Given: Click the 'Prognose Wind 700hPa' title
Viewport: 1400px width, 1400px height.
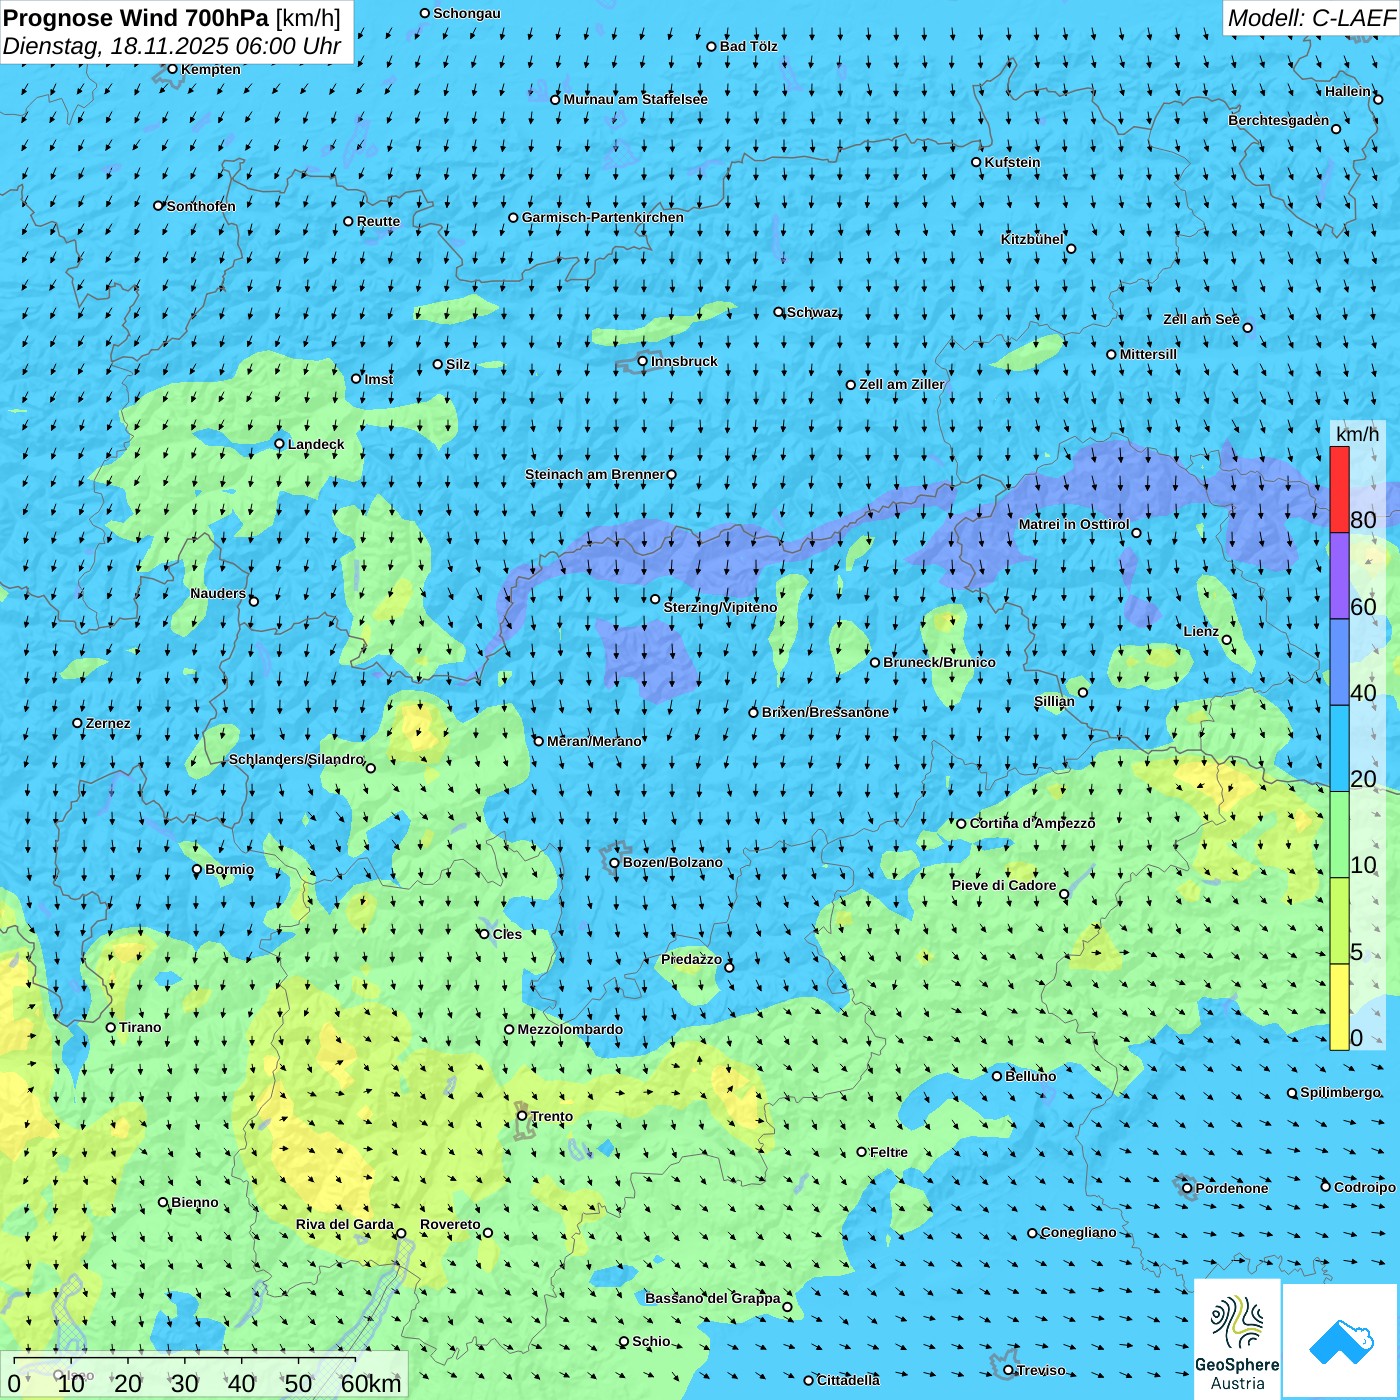Looking at the screenshot, I should click(136, 17).
